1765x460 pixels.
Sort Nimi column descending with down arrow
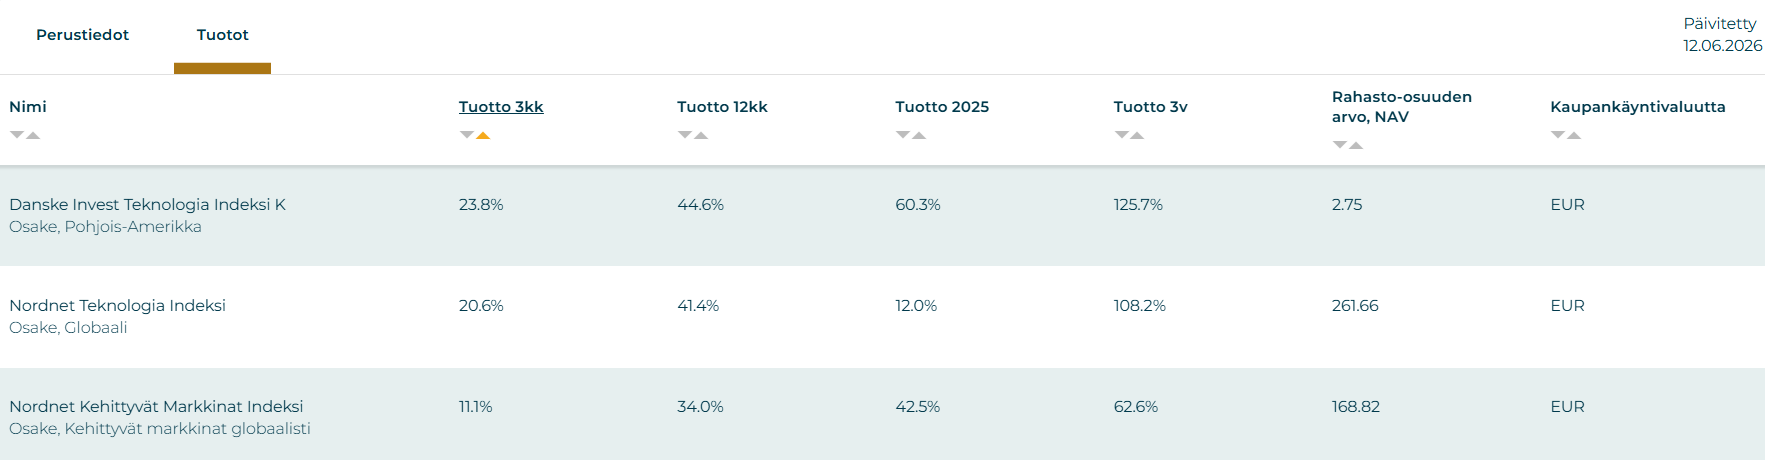(16, 135)
